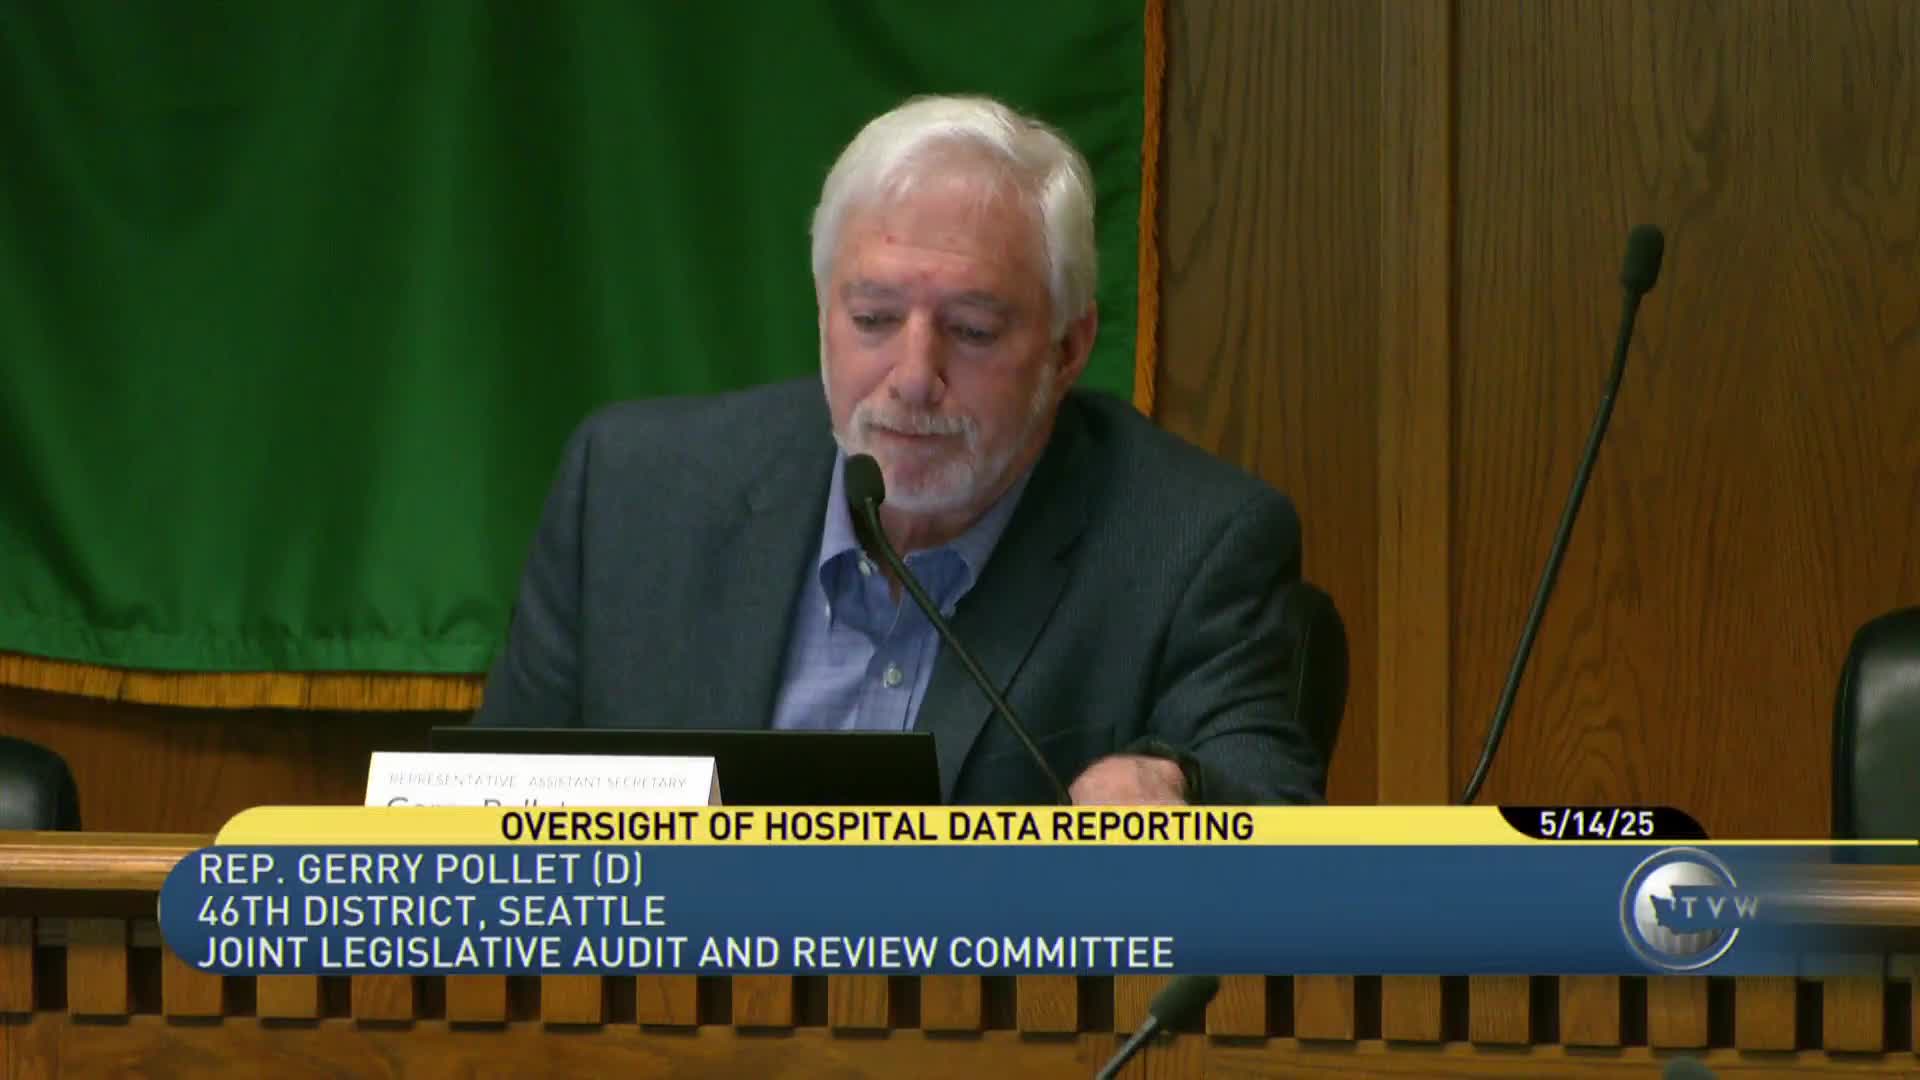This screenshot has height=1080, width=1920.
Task: Click the chair partially visible at left edge
Action: [35, 785]
